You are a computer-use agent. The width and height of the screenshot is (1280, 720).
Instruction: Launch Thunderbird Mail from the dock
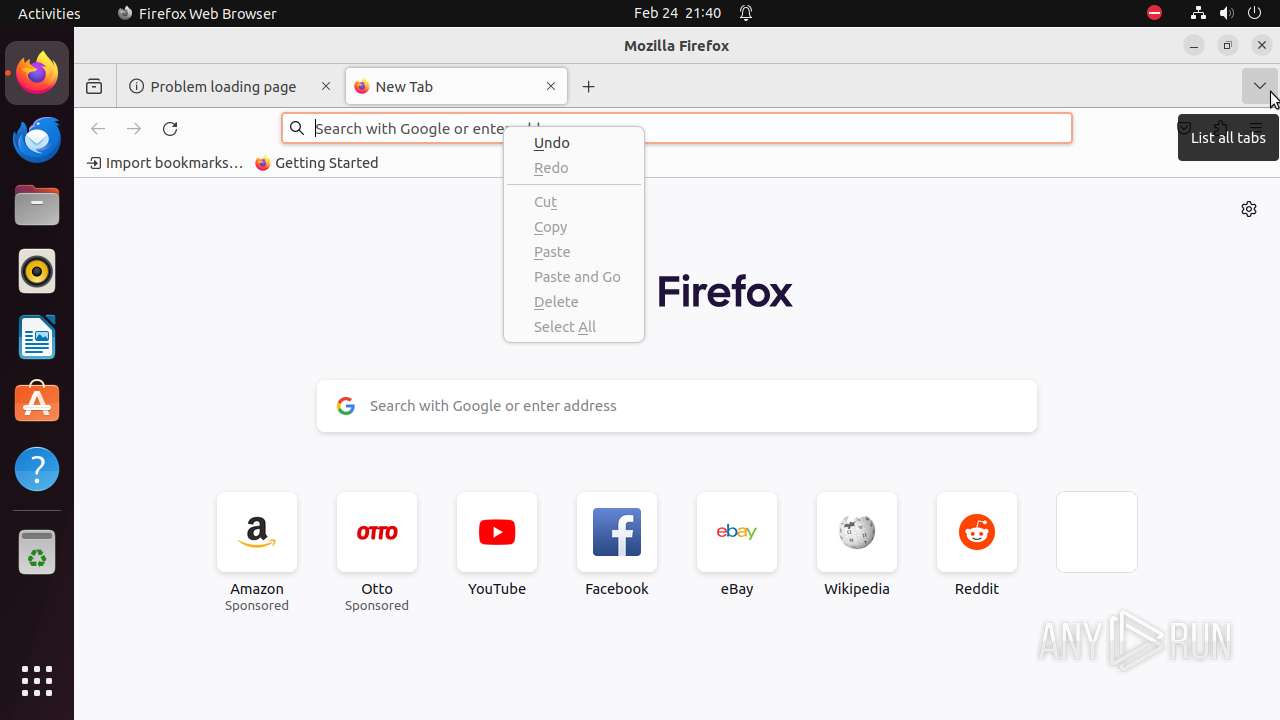pyautogui.click(x=37, y=139)
